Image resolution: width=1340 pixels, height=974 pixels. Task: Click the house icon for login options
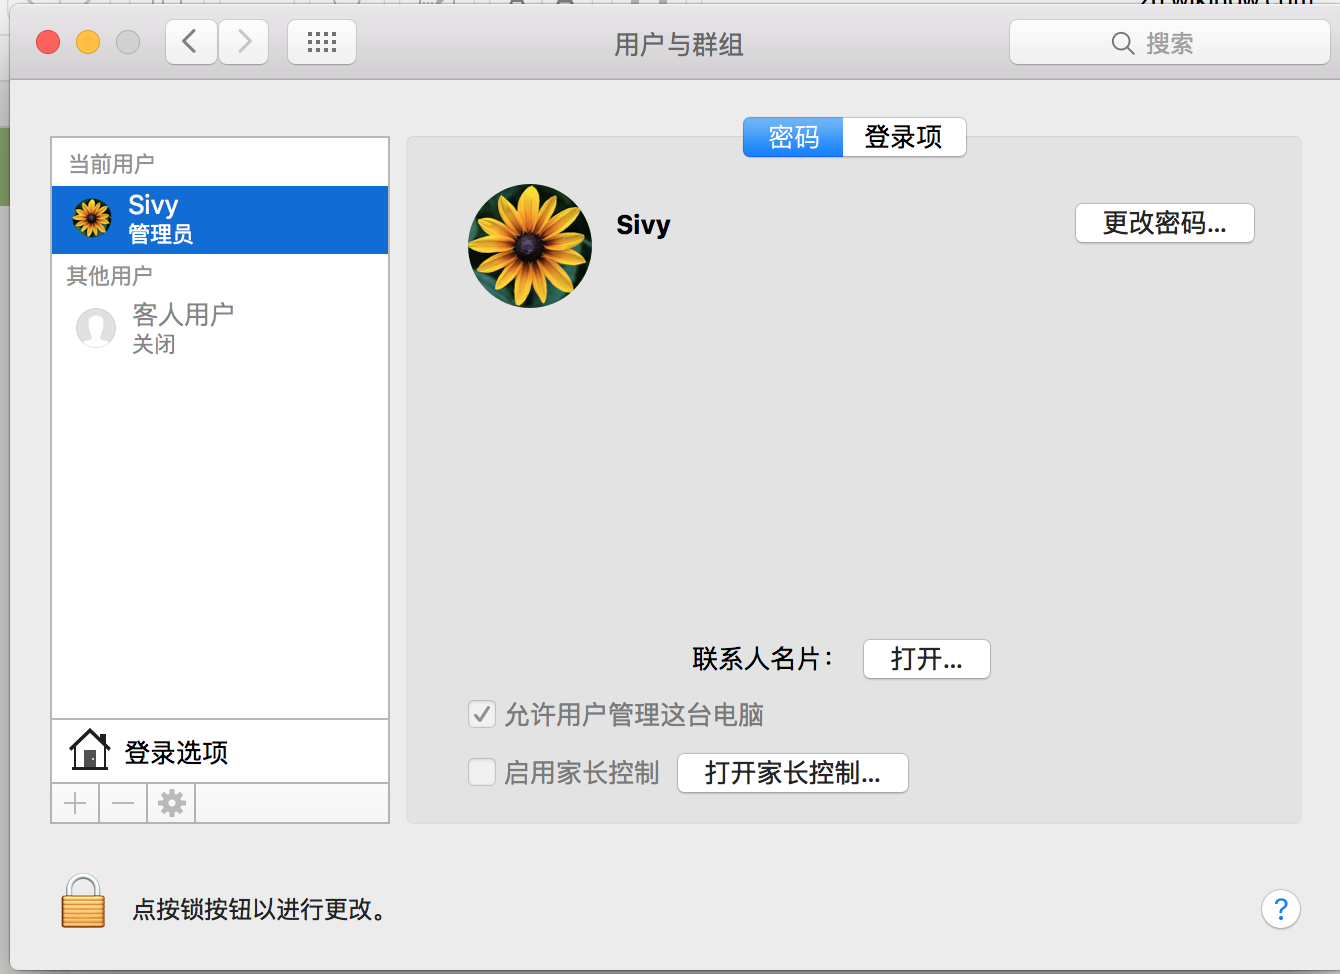90,750
